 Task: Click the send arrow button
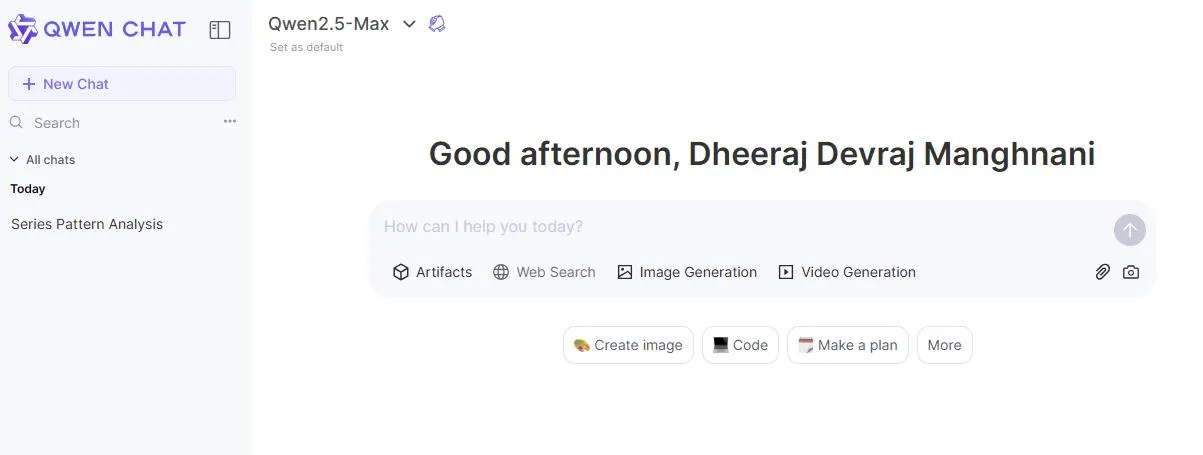click(1129, 229)
